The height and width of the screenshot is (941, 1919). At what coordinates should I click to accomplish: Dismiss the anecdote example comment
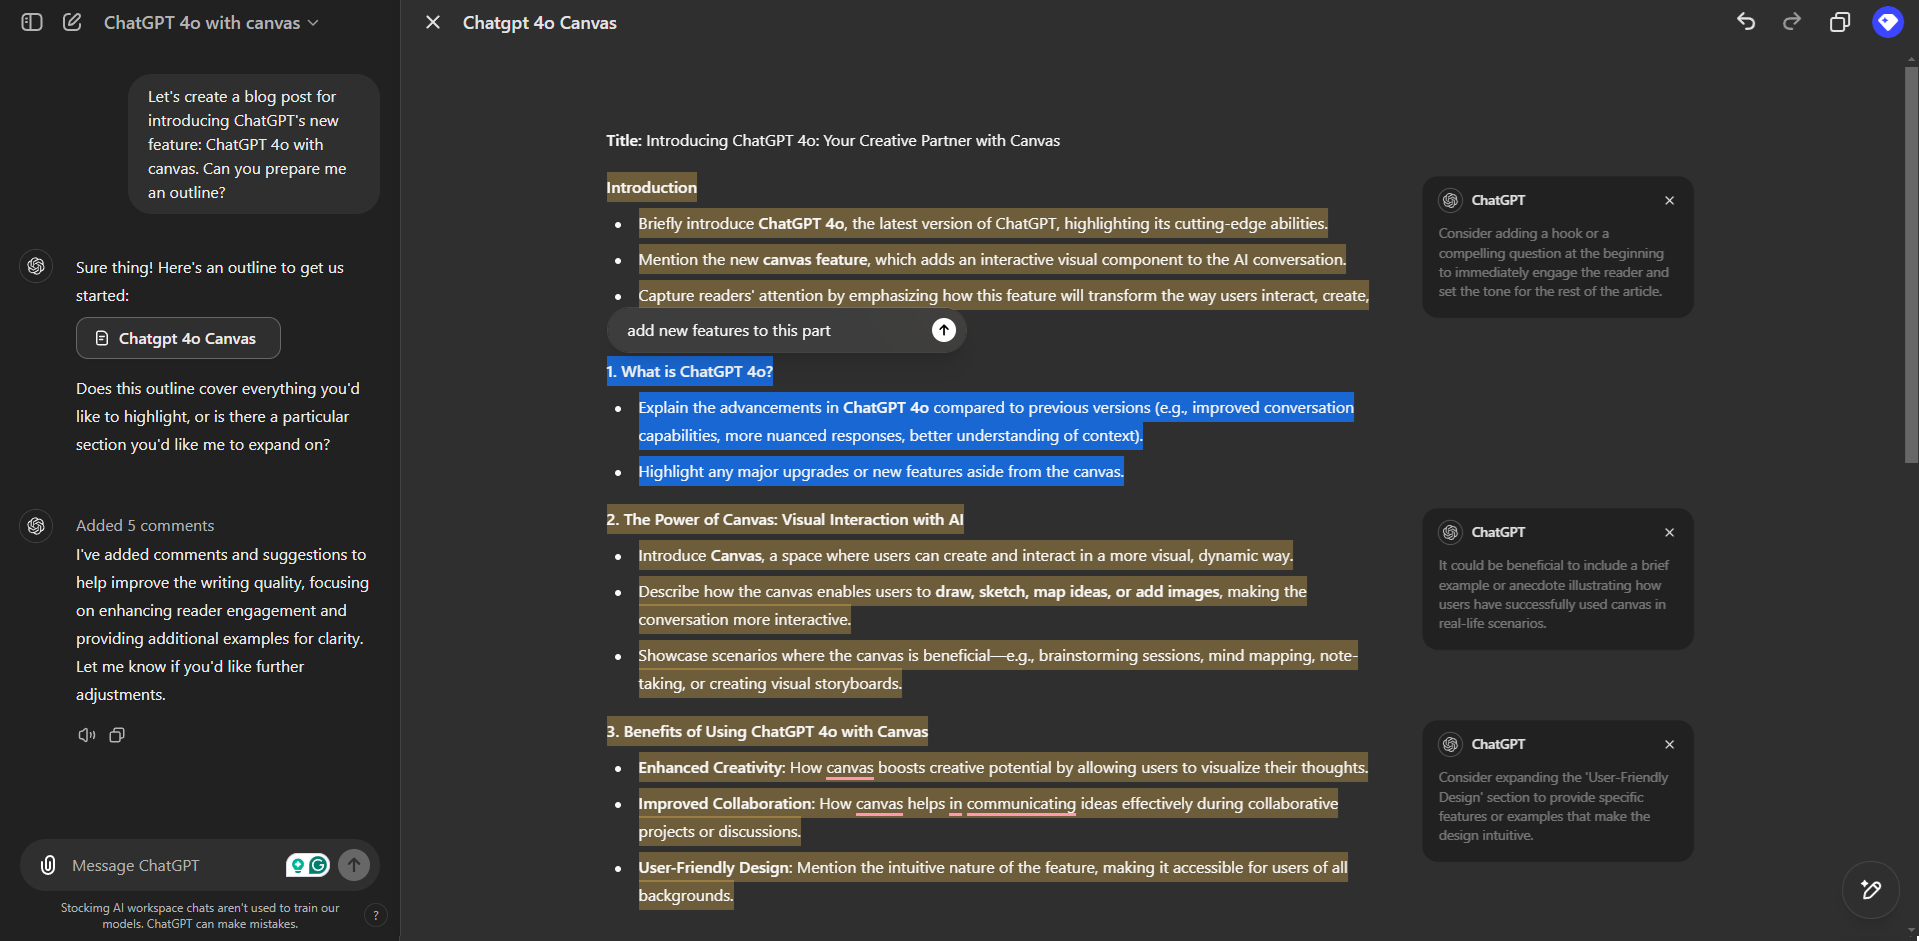pyautogui.click(x=1669, y=532)
